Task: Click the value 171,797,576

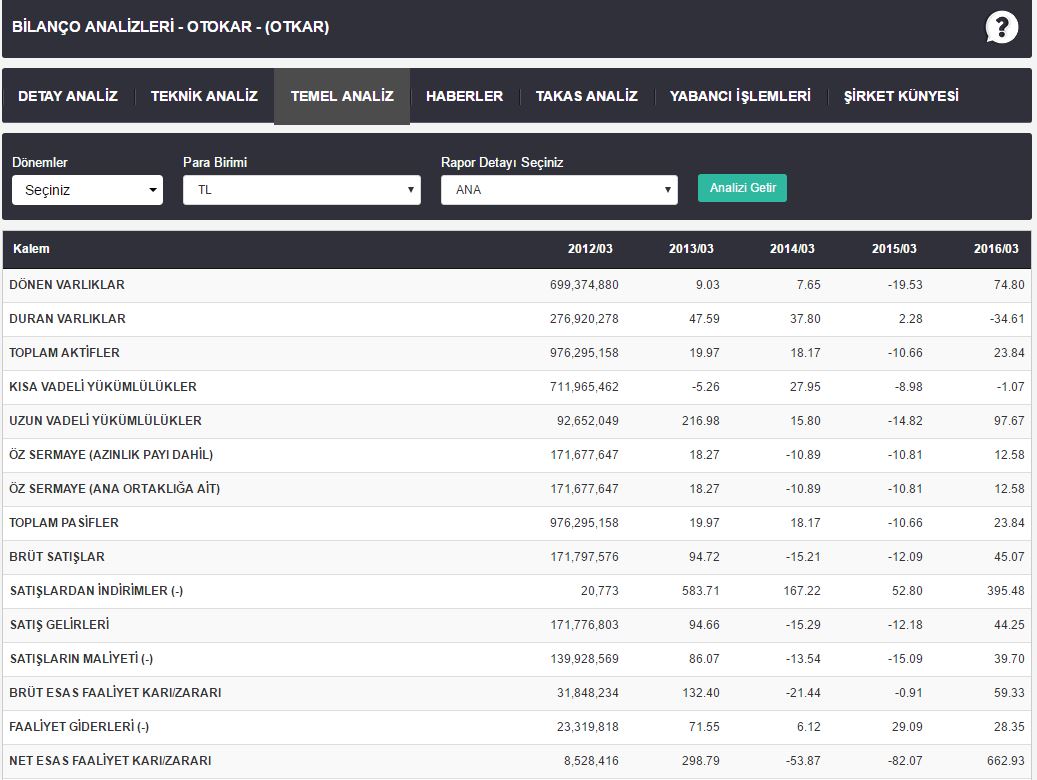Action: [x=584, y=557]
